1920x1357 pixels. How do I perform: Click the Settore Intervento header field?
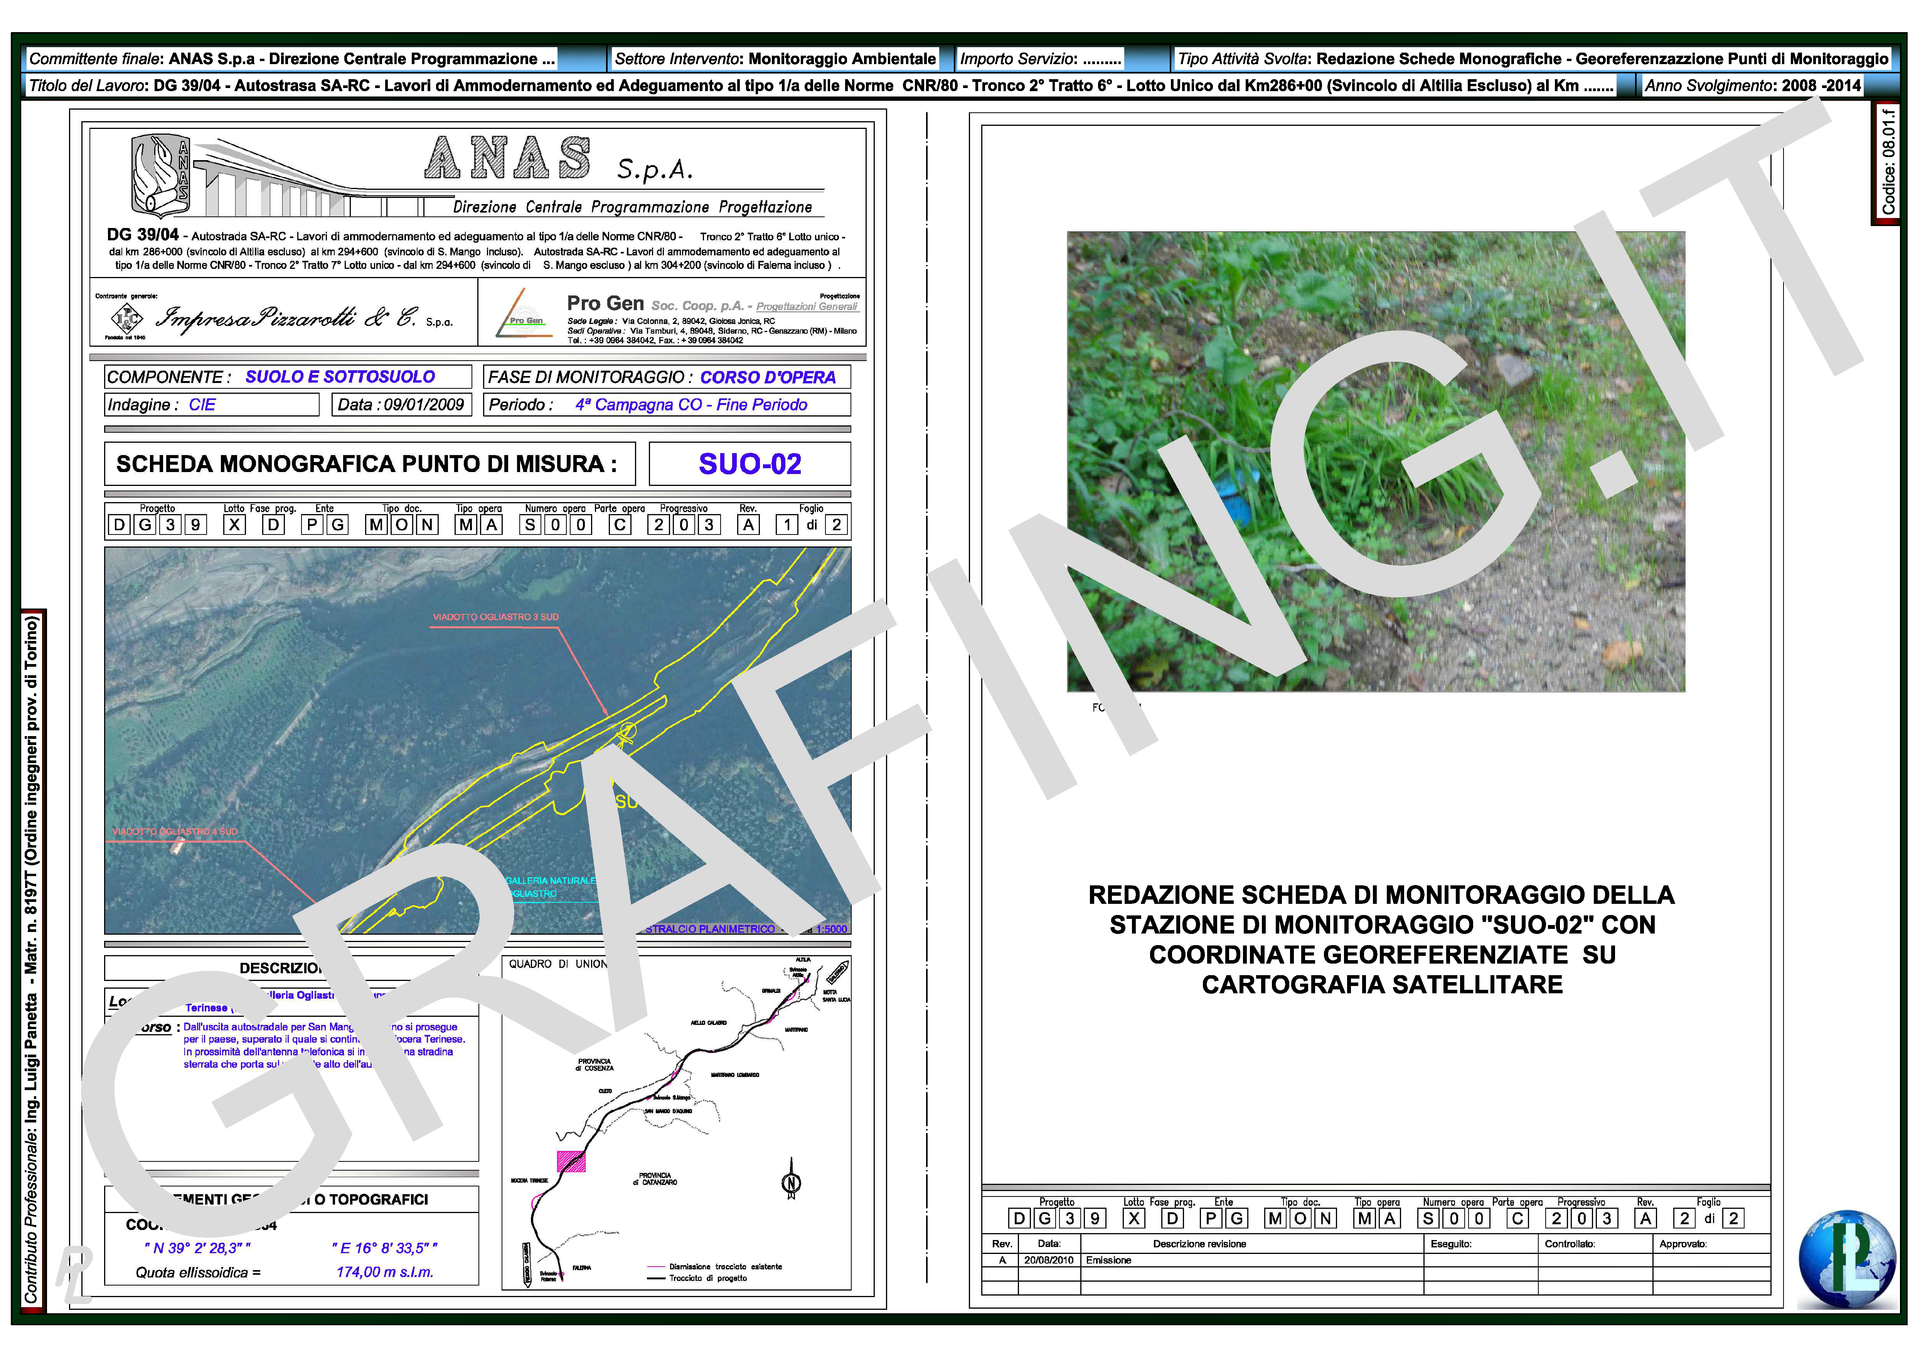(x=775, y=59)
